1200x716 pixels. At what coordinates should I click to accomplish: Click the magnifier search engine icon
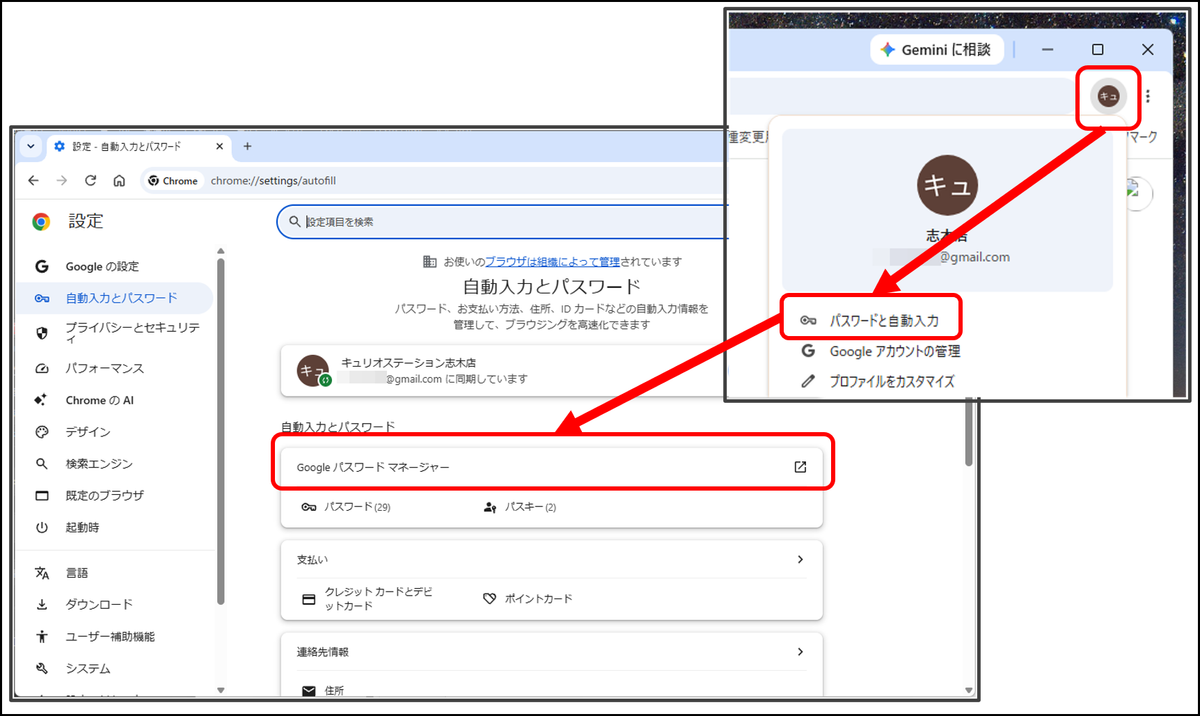point(42,464)
